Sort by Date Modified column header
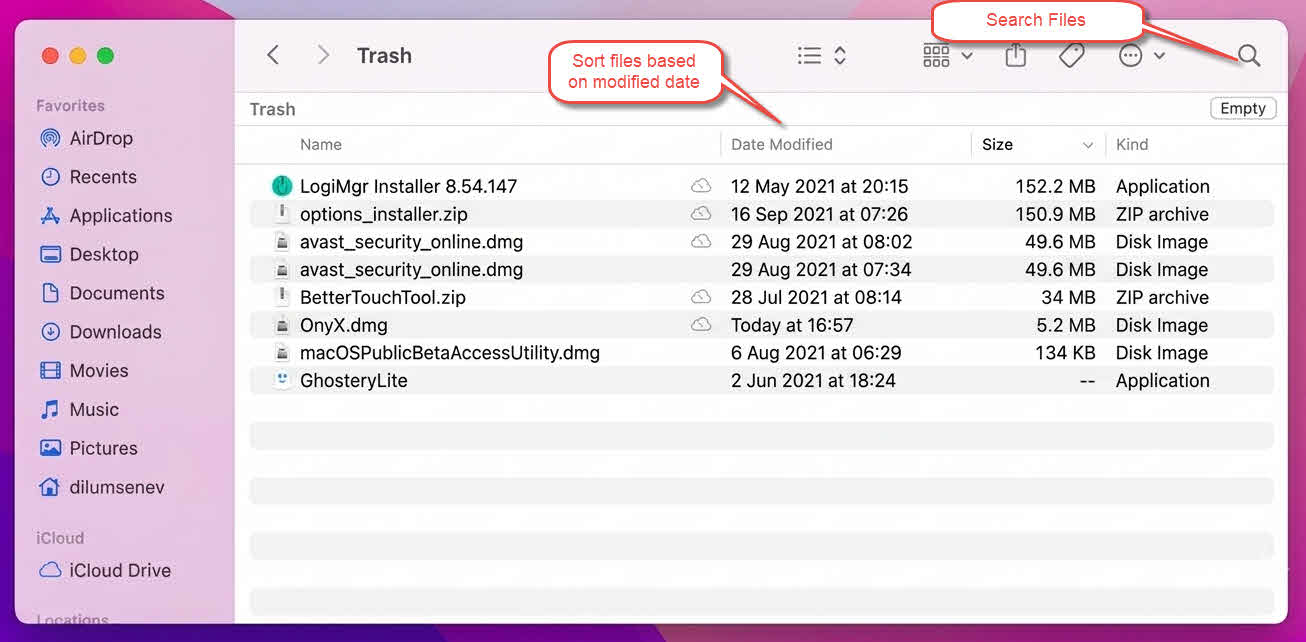Image resolution: width=1306 pixels, height=642 pixels. (x=781, y=144)
